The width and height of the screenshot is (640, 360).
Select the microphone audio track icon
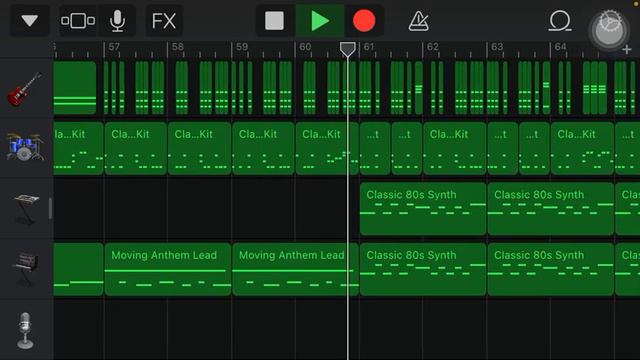pyautogui.click(x=25, y=331)
